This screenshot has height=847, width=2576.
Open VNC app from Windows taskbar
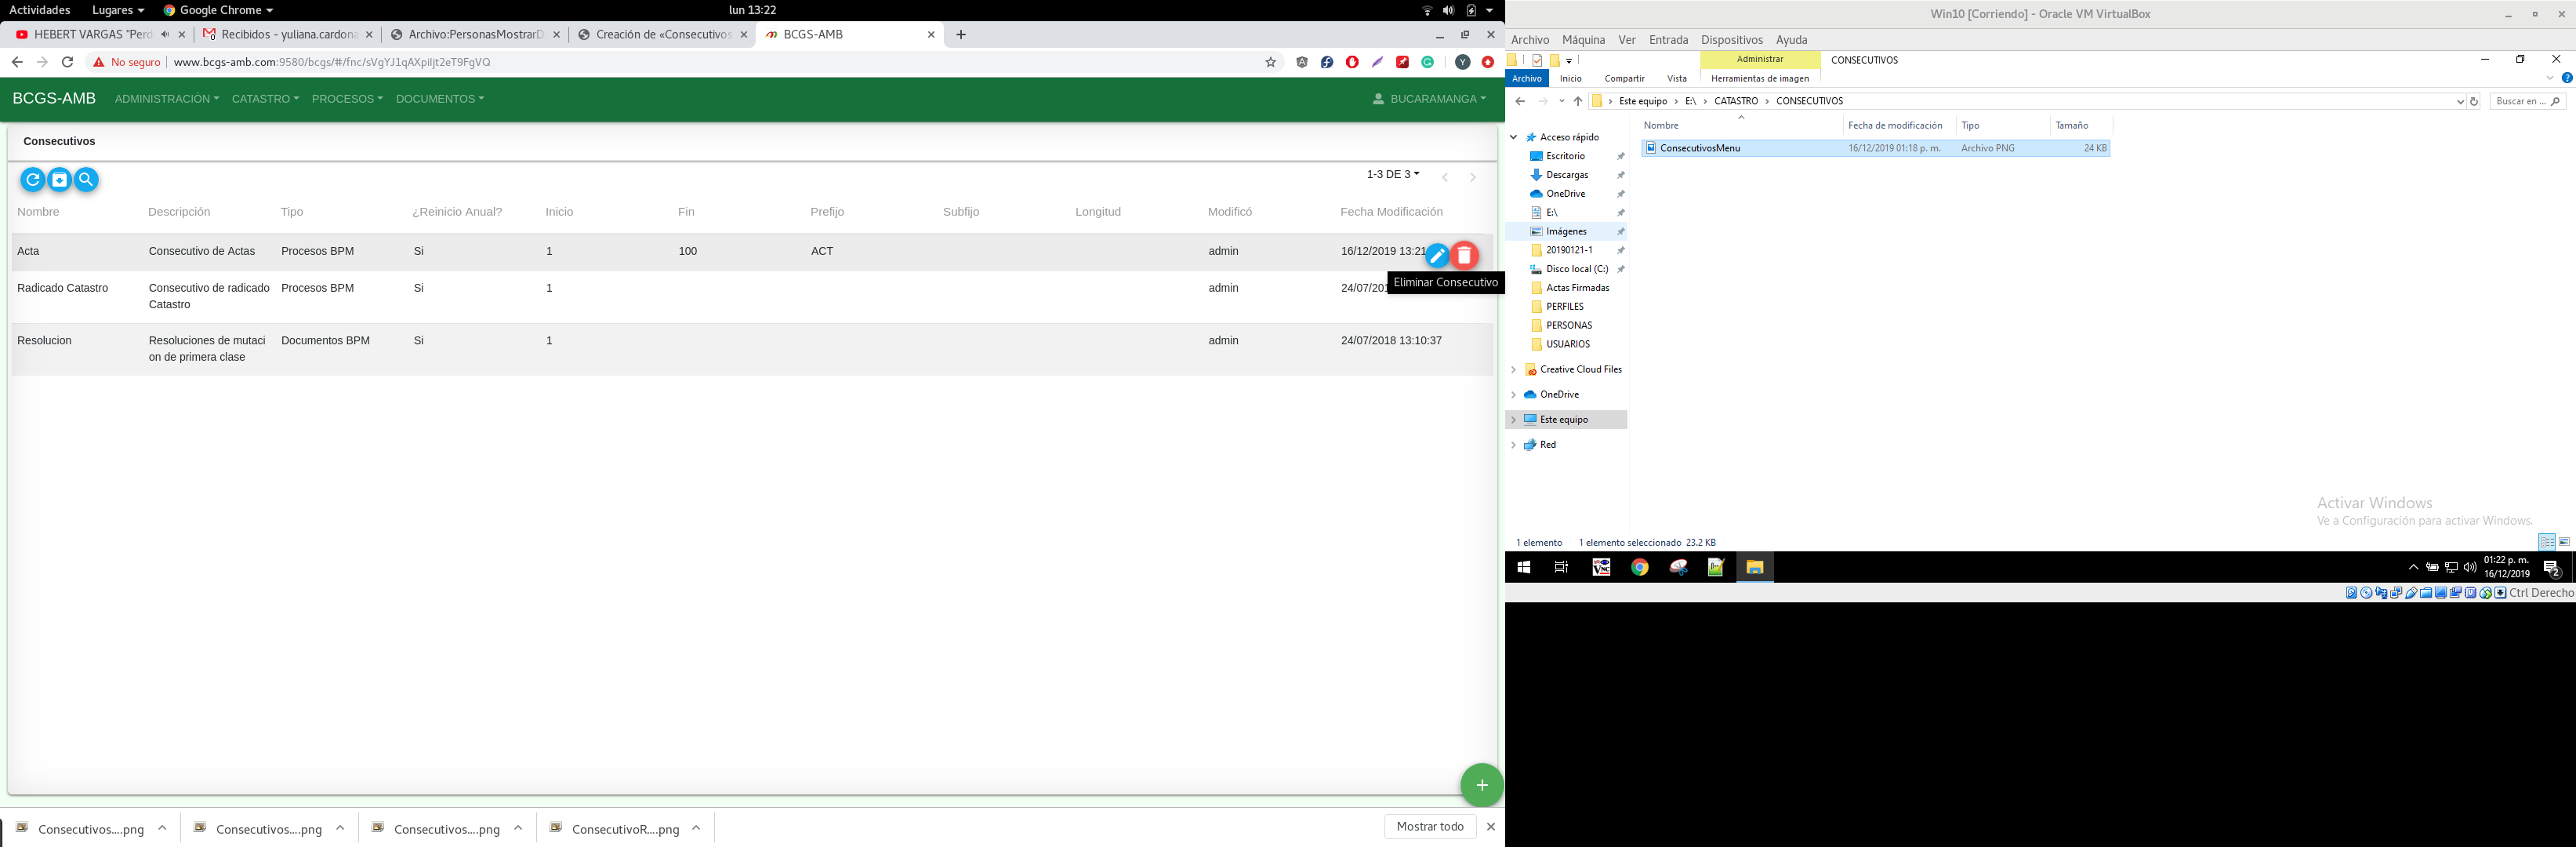[x=1601, y=567]
